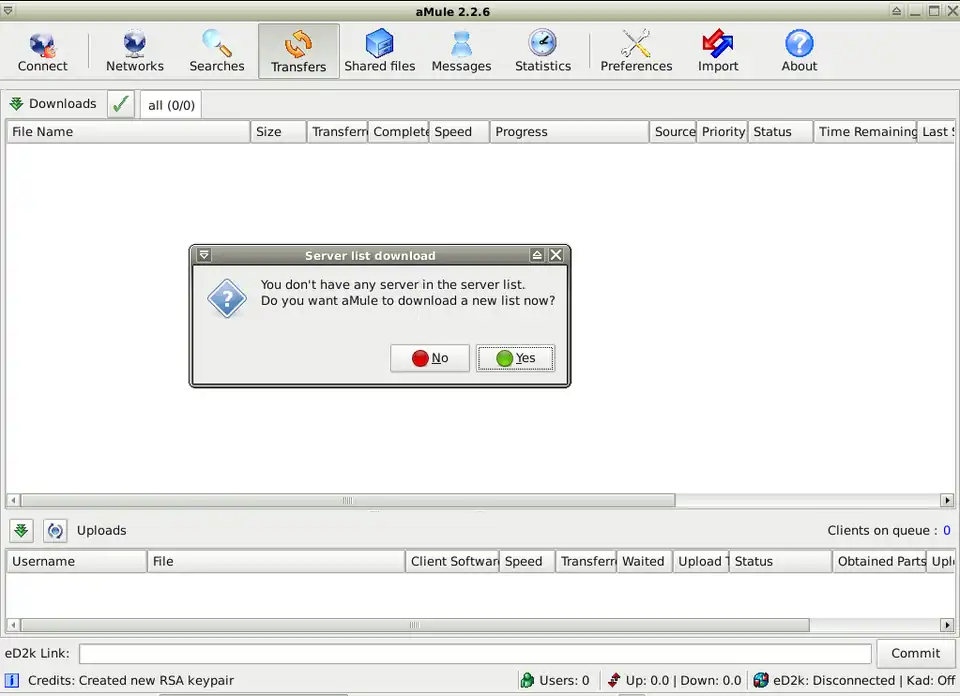This screenshot has height=696, width=960.
Task: Open the main window menu arrow
Action: pos(7,11)
